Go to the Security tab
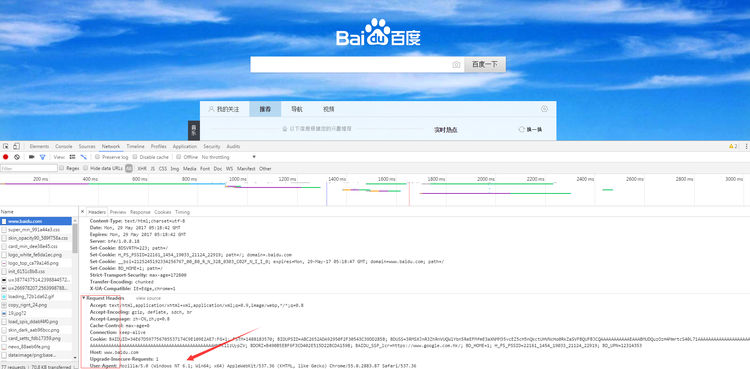 [x=212, y=146]
